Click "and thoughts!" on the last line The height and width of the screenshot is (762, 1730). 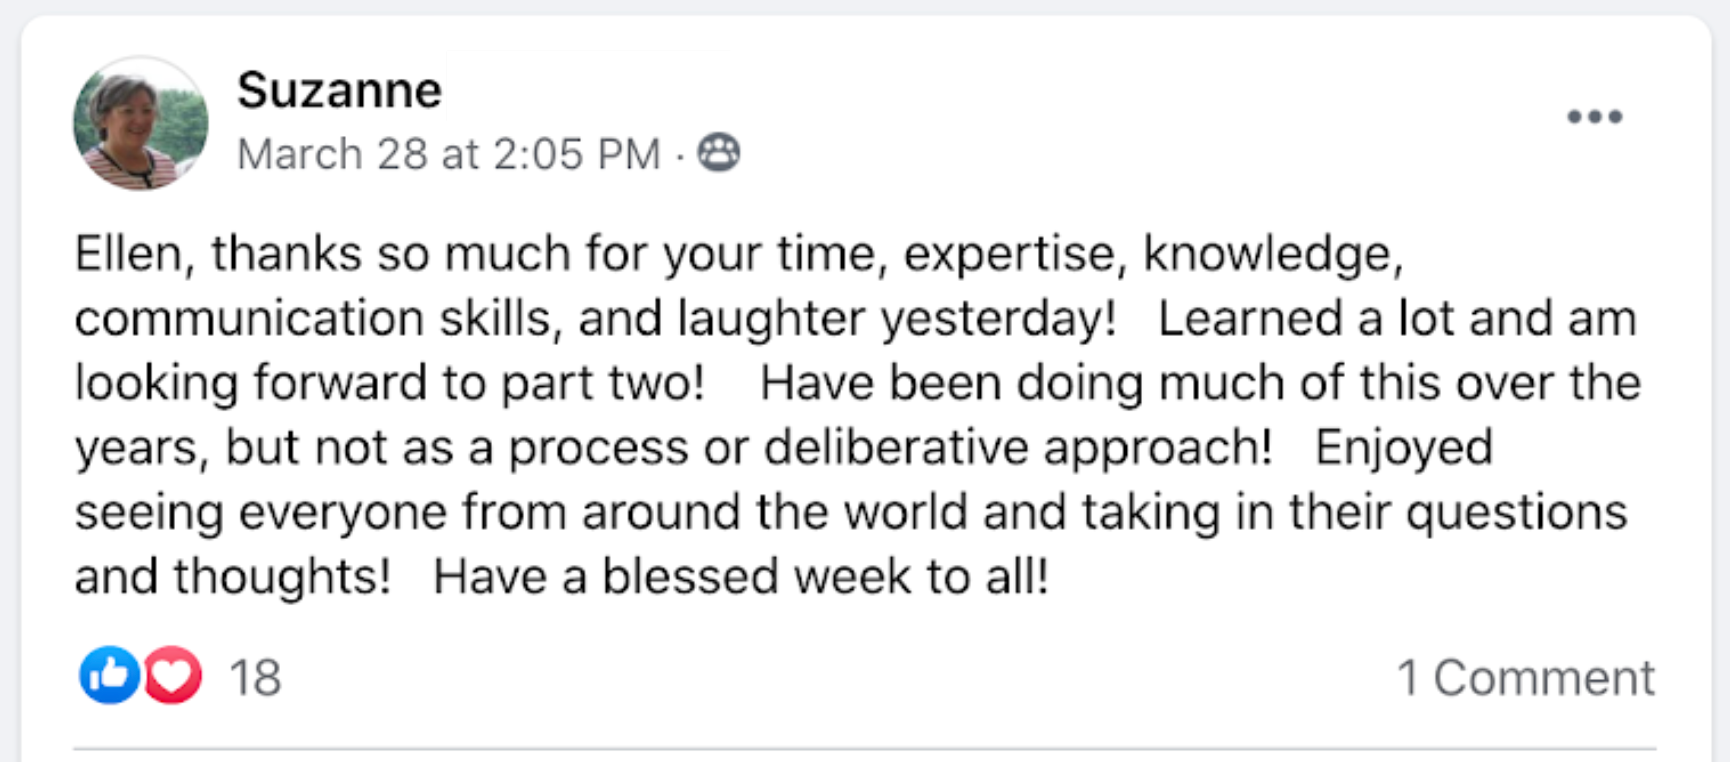232,577
